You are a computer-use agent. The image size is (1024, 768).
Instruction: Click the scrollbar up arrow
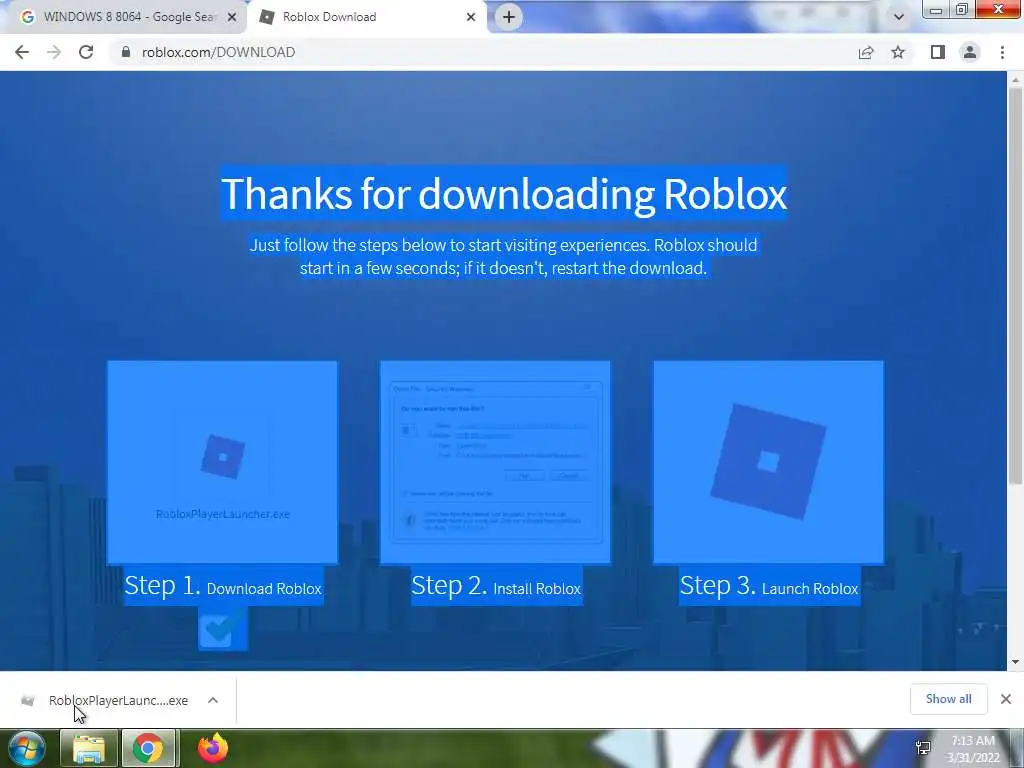click(1015, 80)
